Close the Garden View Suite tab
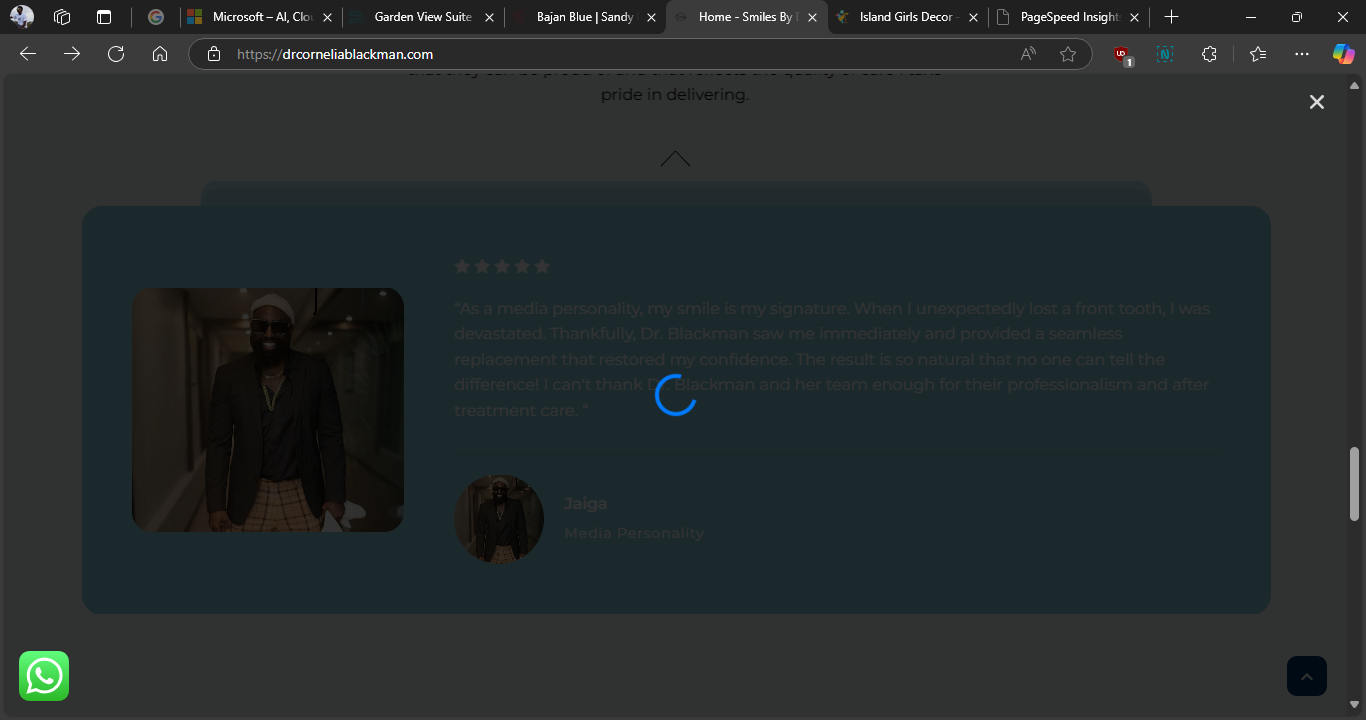 489,17
